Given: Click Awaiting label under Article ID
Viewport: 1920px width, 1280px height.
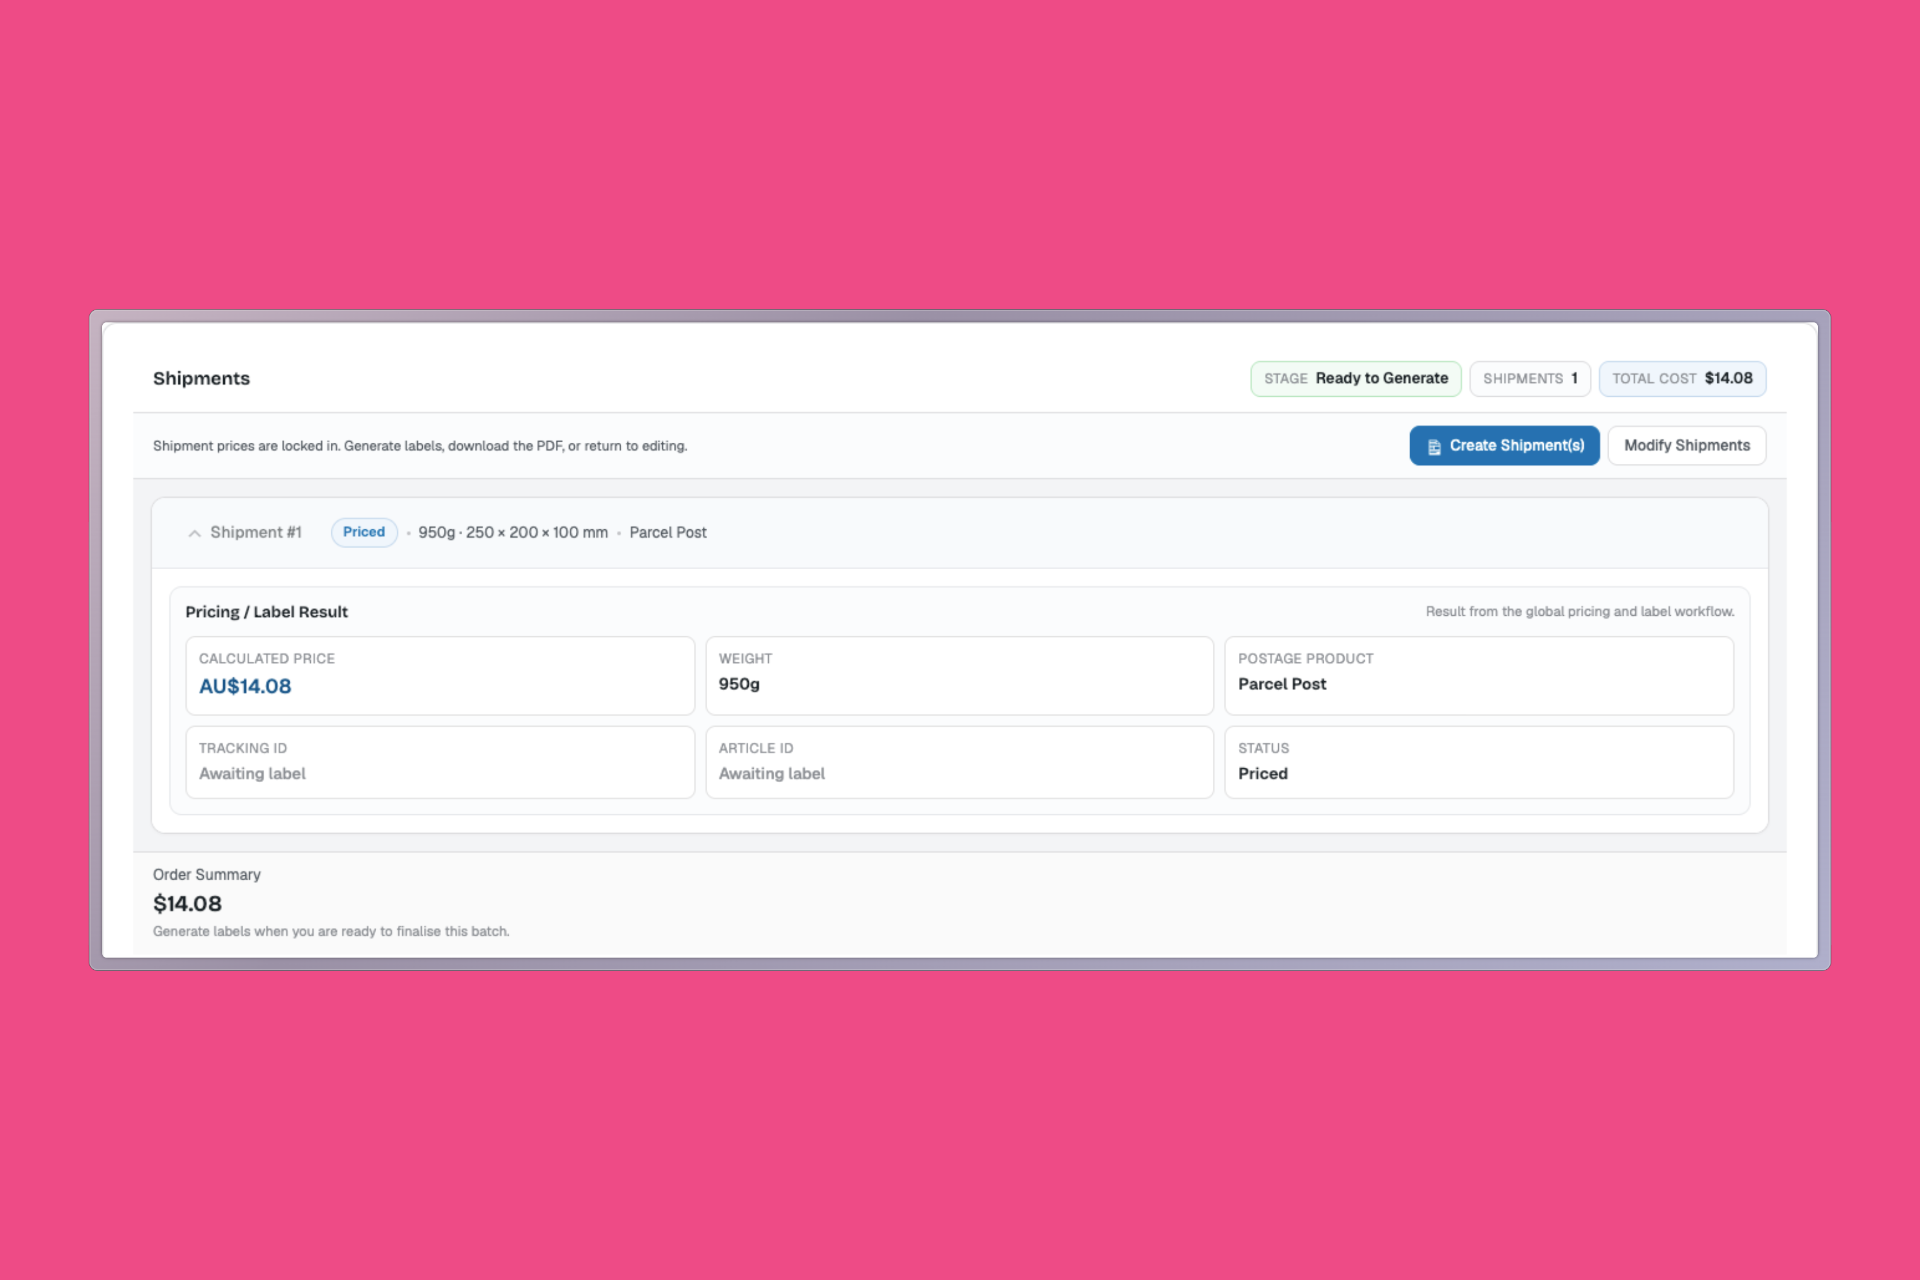Looking at the screenshot, I should point(772,774).
